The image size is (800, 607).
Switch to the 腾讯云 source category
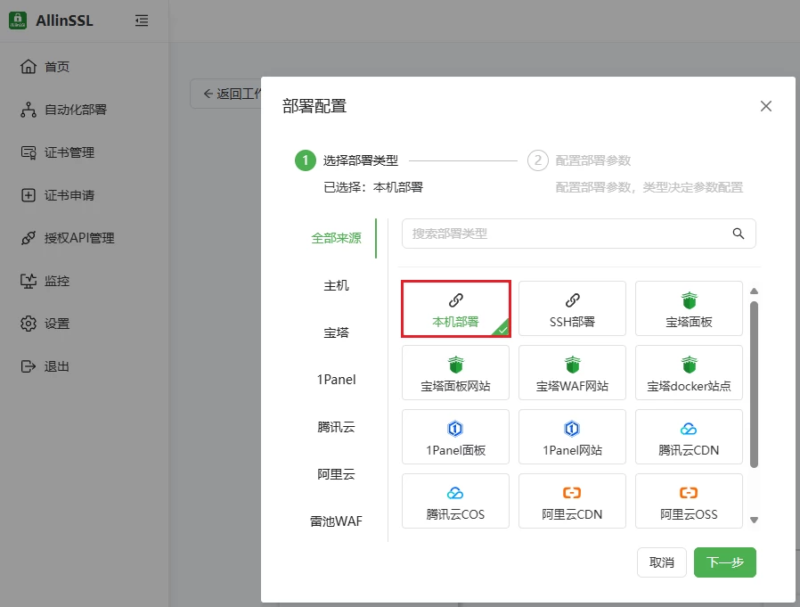tap(337, 428)
